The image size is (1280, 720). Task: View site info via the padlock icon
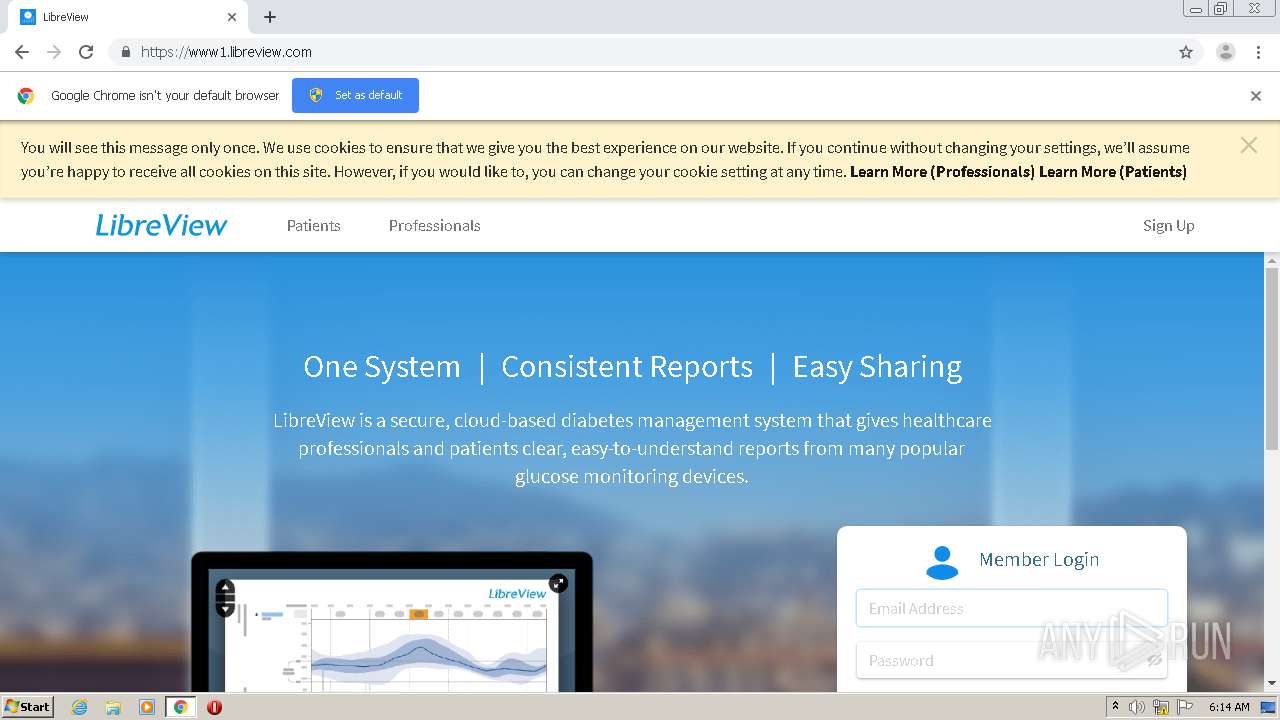click(x=125, y=52)
